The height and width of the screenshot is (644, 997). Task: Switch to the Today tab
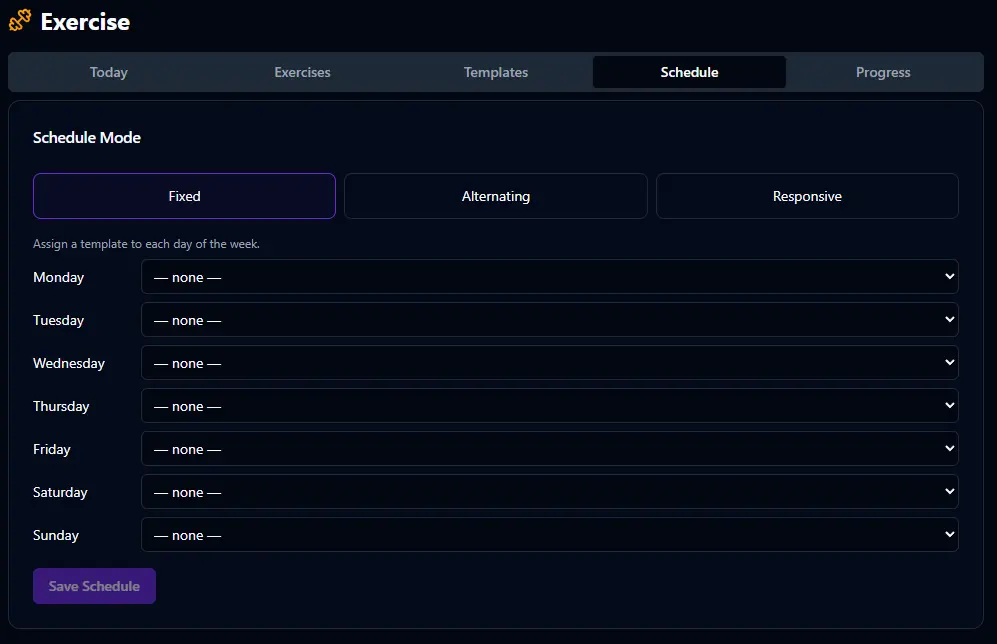(108, 72)
